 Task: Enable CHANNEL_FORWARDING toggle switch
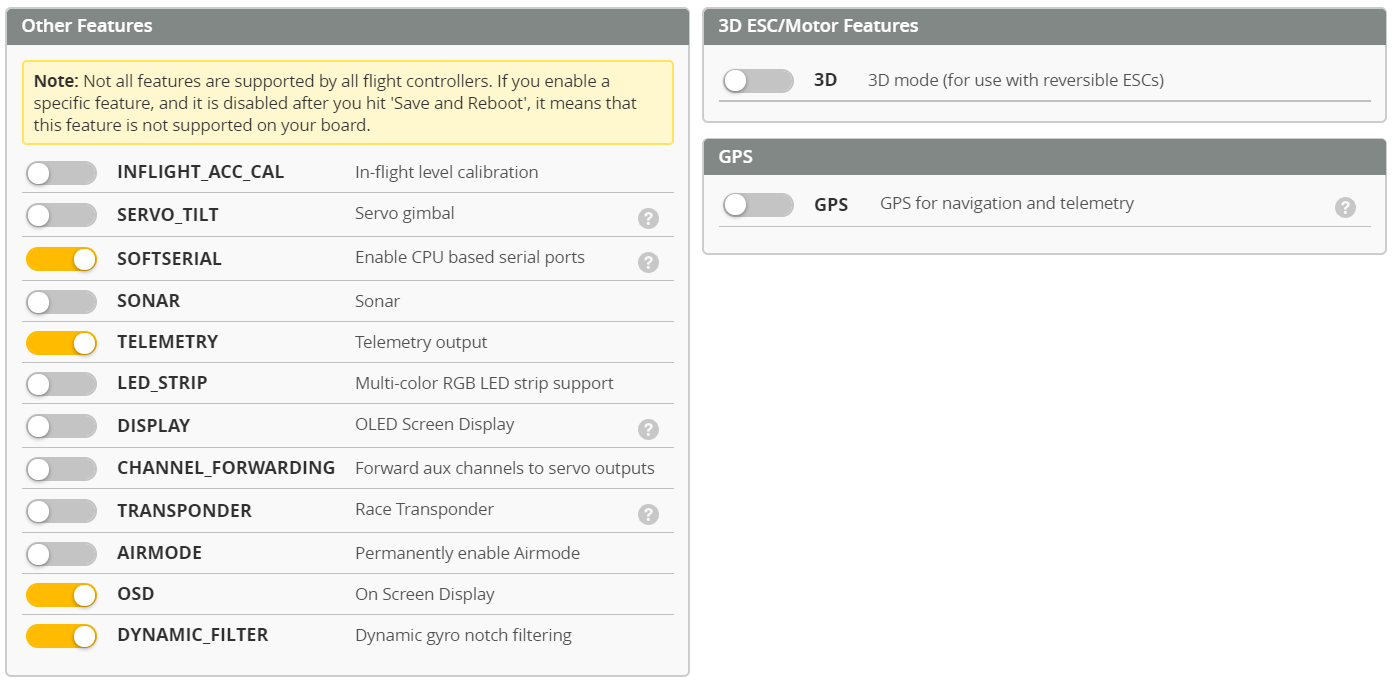61,468
